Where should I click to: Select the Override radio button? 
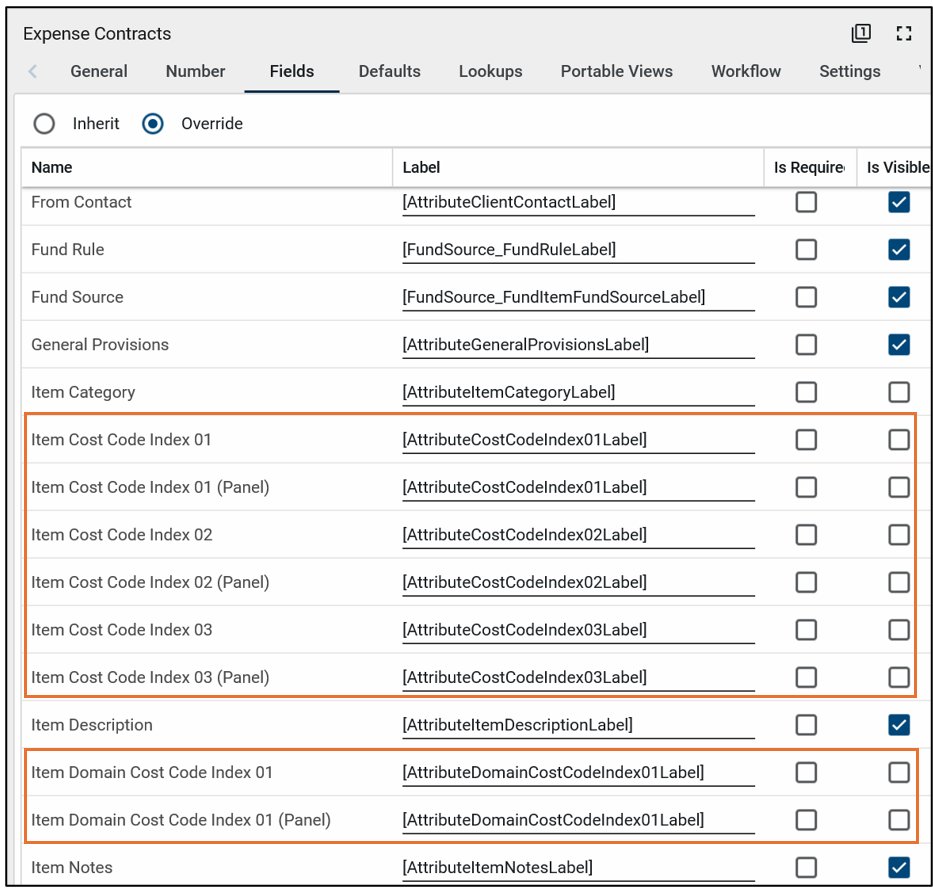[153, 124]
